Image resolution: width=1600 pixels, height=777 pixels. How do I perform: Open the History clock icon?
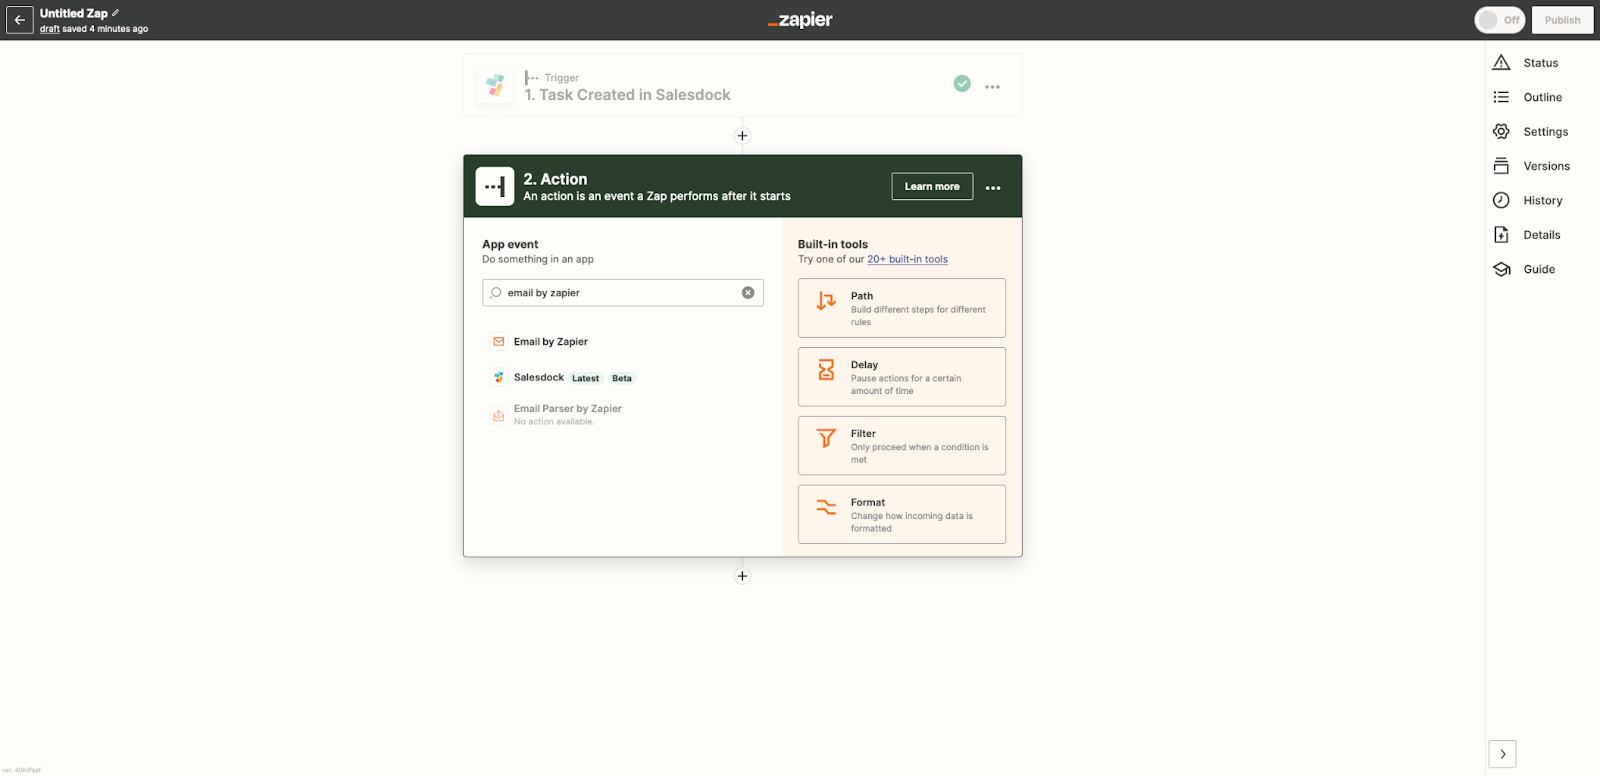pos(1501,201)
